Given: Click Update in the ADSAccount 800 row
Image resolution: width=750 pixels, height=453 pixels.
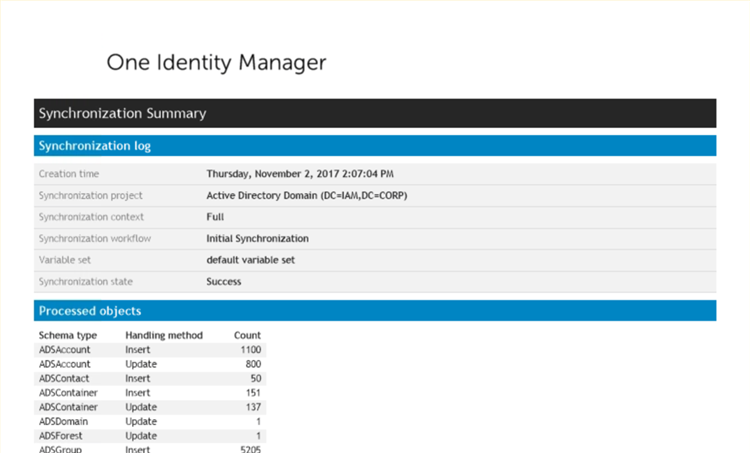Looking at the screenshot, I should pyautogui.click(x=141, y=364).
